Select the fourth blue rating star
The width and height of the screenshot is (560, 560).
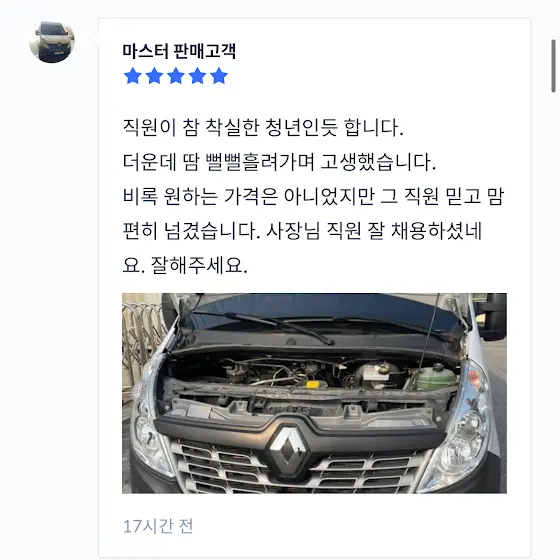point(198,76)
